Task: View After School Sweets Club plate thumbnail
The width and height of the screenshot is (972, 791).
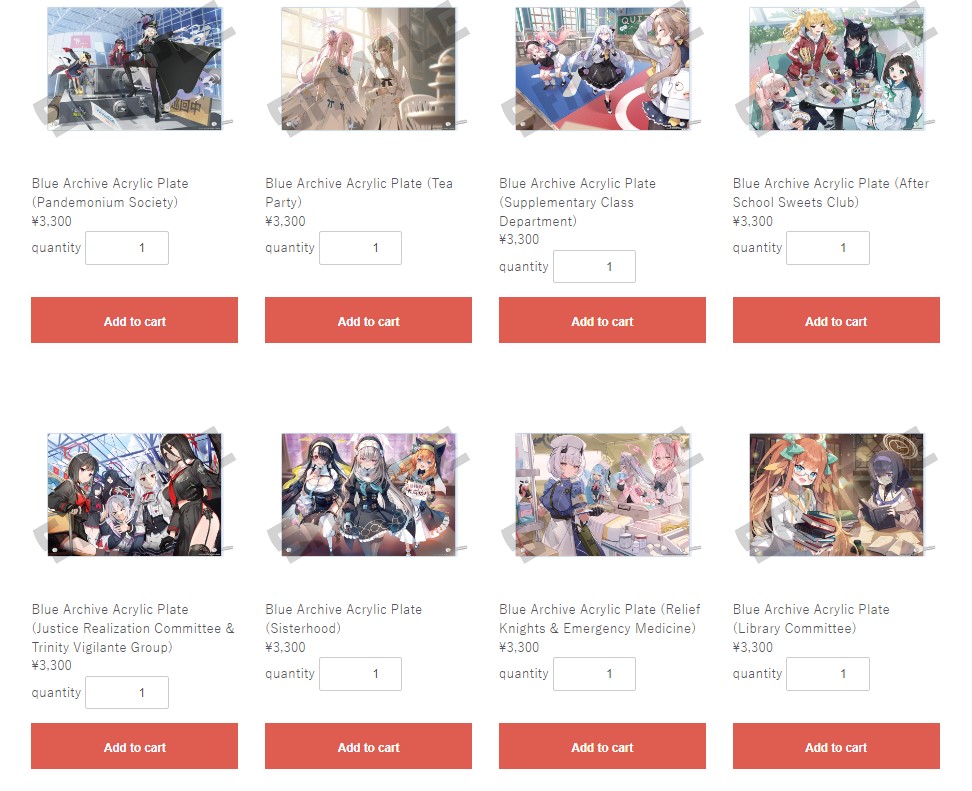Action: click(836, 69)
